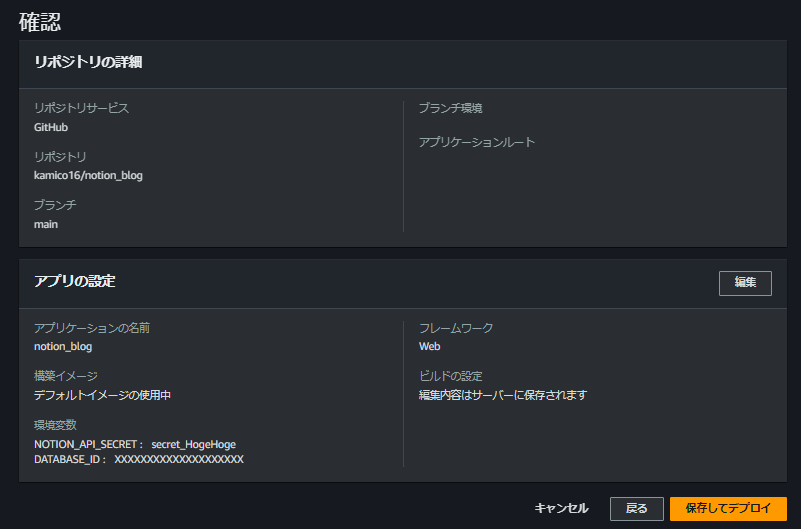Click the 確認 page heading

pyautogui.click(x=40, y=22)
